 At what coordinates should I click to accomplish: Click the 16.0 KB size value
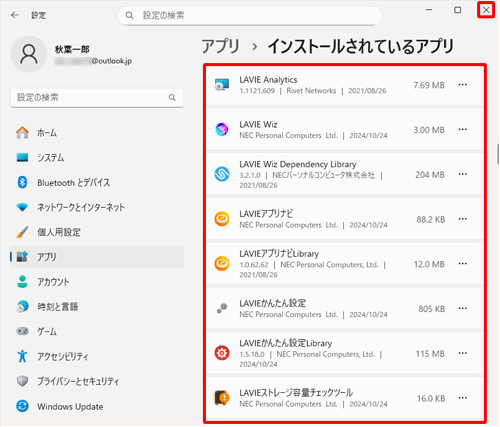pyautogui.click(x=431, y=398)
